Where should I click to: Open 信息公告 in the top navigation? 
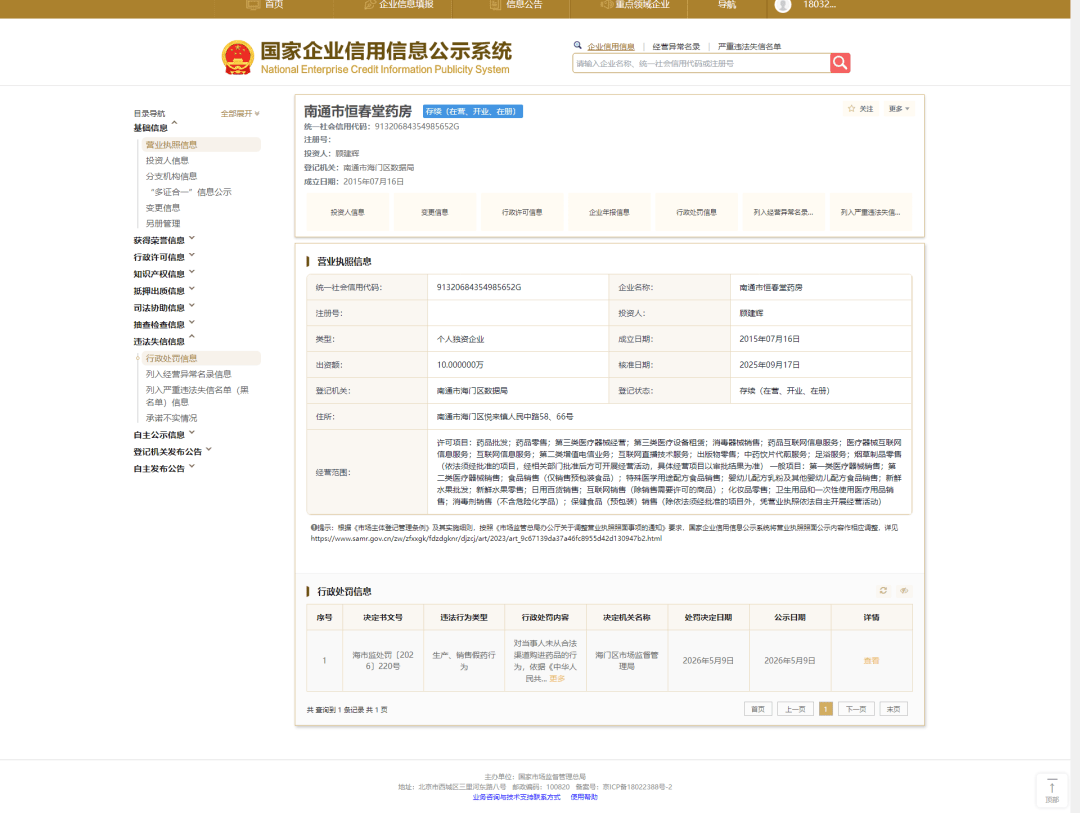tap(516, 5)
